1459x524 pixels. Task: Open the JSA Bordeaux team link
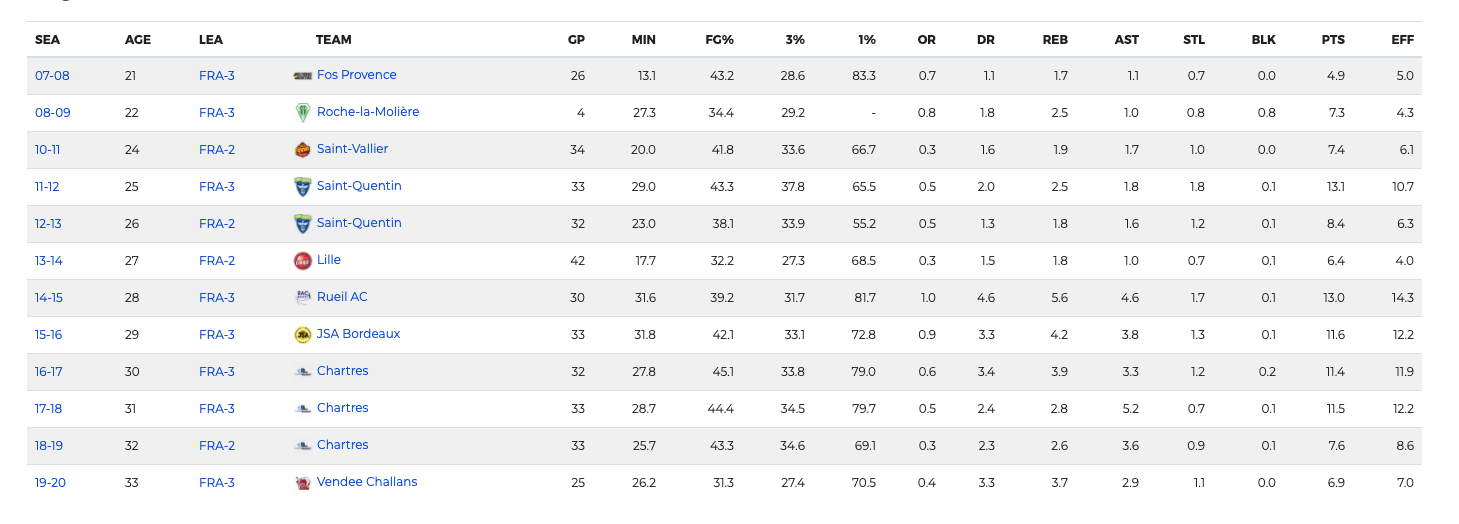click(358, 334)
